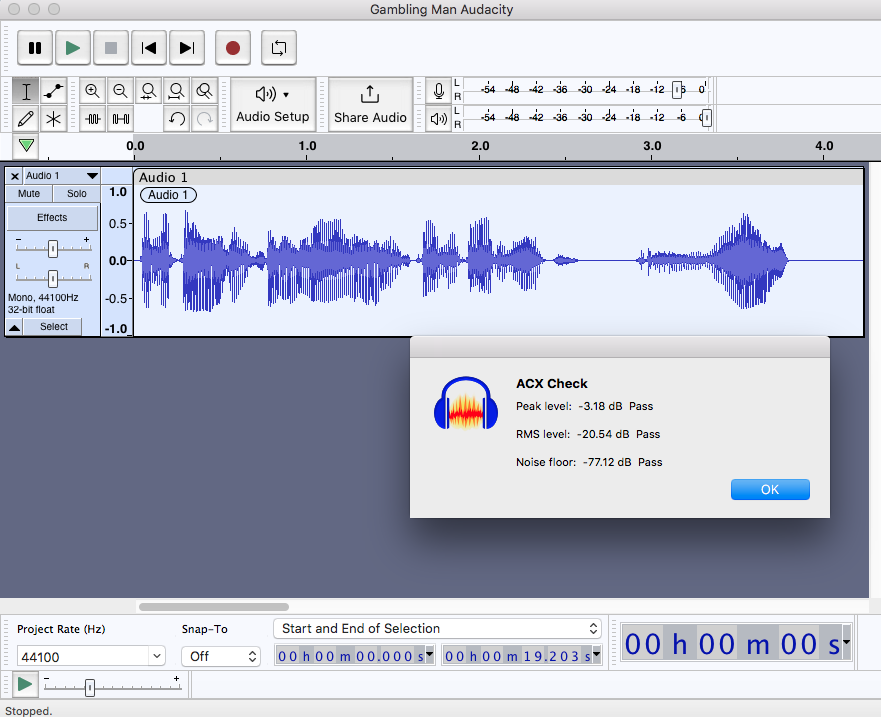Image resolution: width=881 pixels, height=717 pixels.
Task: Click the microphone record meter icon
Action: 438,90
